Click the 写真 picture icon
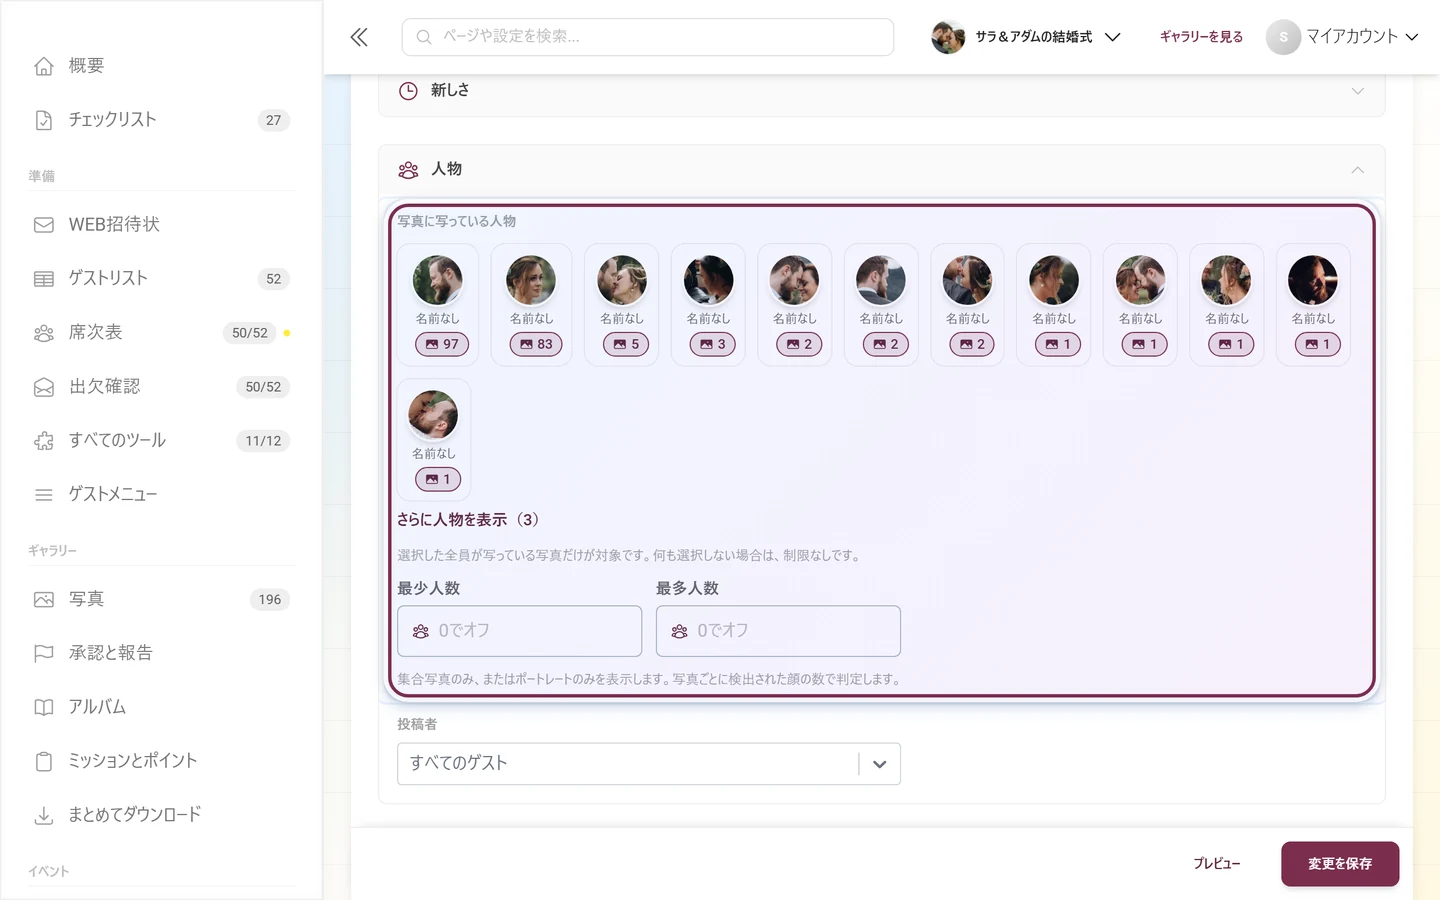Screen dimensions: 1440x900 point(44,600)
